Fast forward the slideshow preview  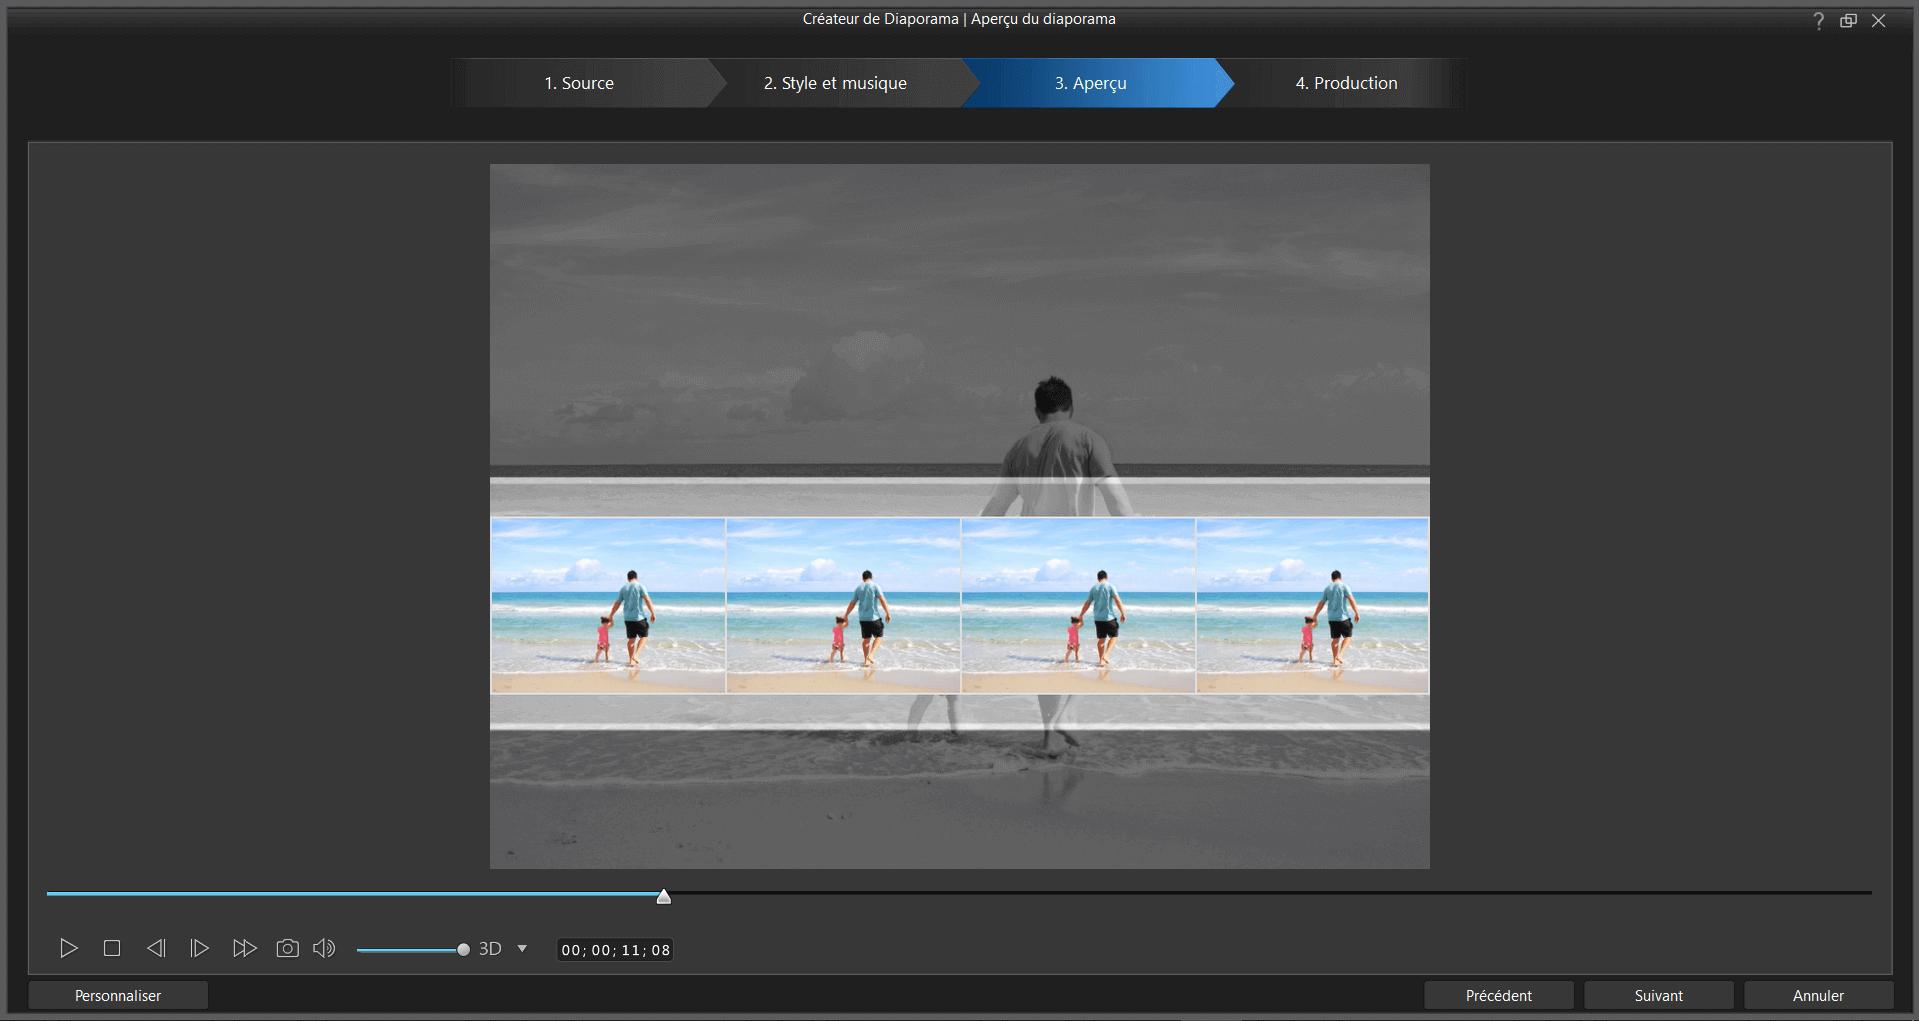click(243, 948)
